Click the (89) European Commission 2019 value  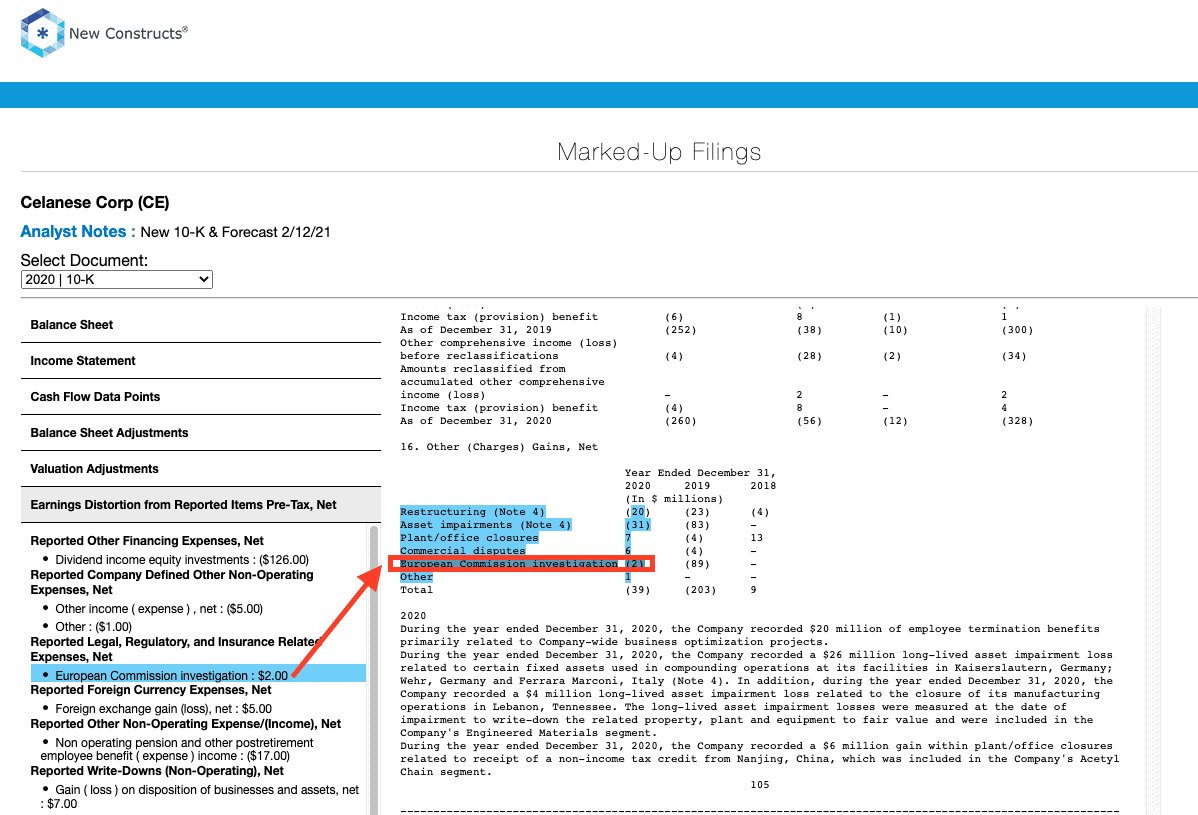point(697,564)
